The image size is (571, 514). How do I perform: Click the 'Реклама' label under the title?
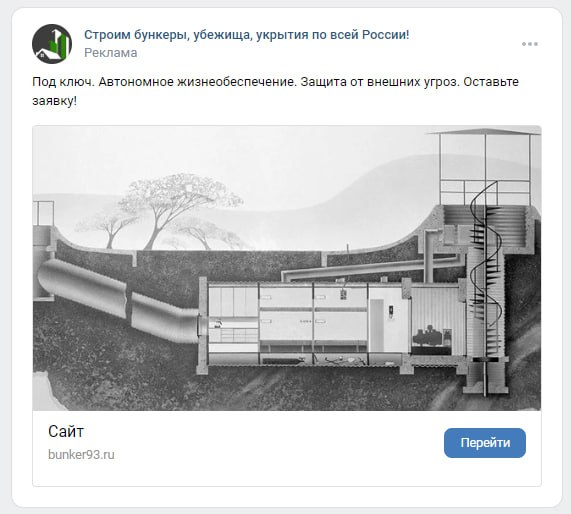(111, 53)
